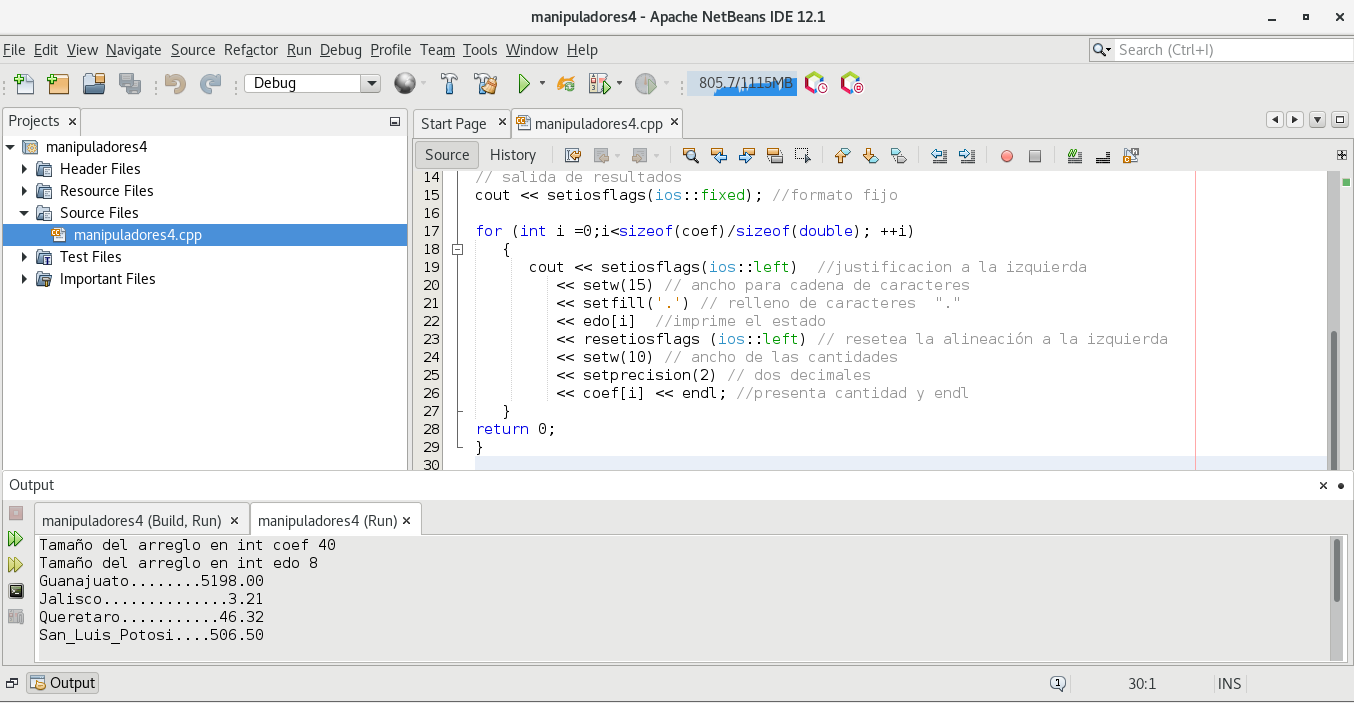
Task: Click the Build Project hammer icon
Action: [450, 84]
